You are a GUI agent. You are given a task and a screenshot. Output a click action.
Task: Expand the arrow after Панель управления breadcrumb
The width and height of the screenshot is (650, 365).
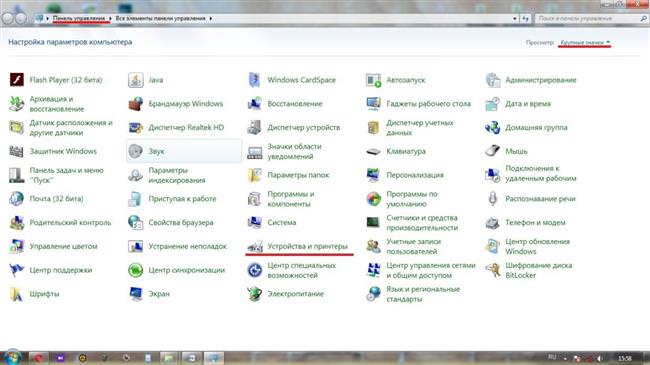[110, 19]
